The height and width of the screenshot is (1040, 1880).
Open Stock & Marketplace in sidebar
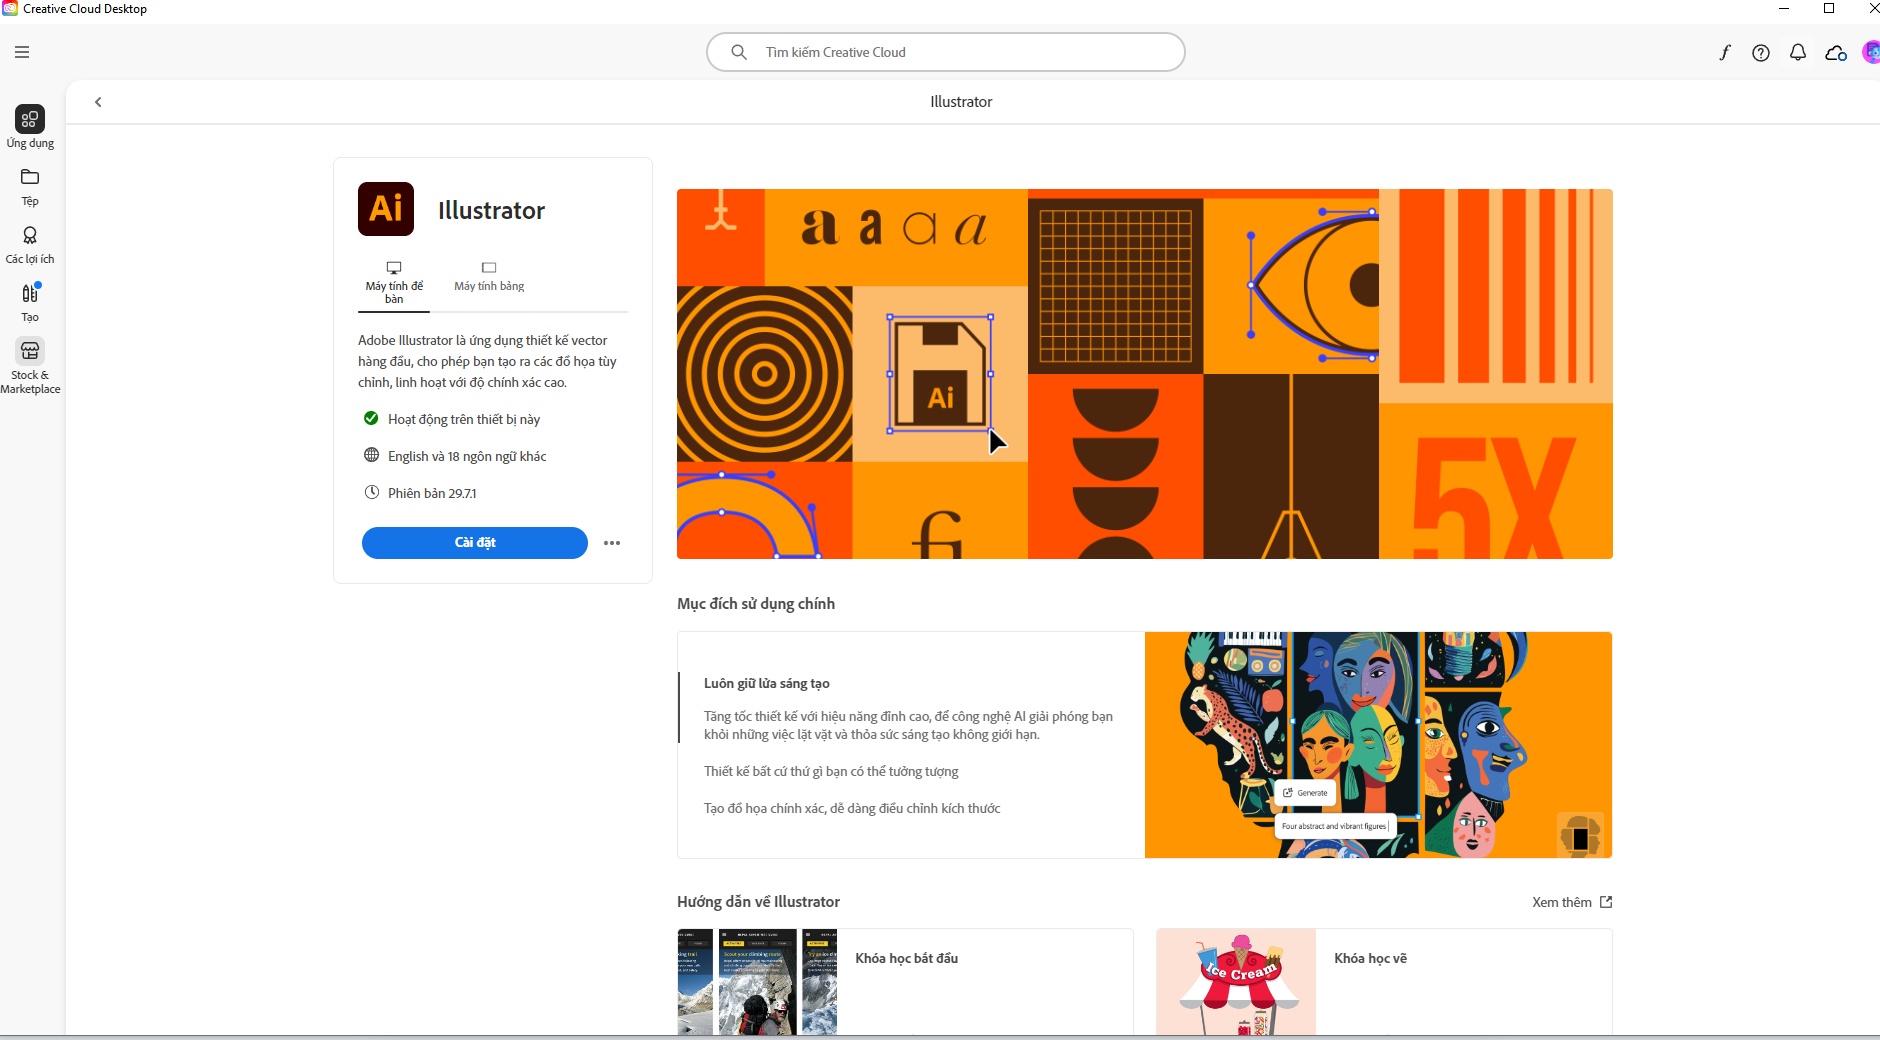coord(30,365)
